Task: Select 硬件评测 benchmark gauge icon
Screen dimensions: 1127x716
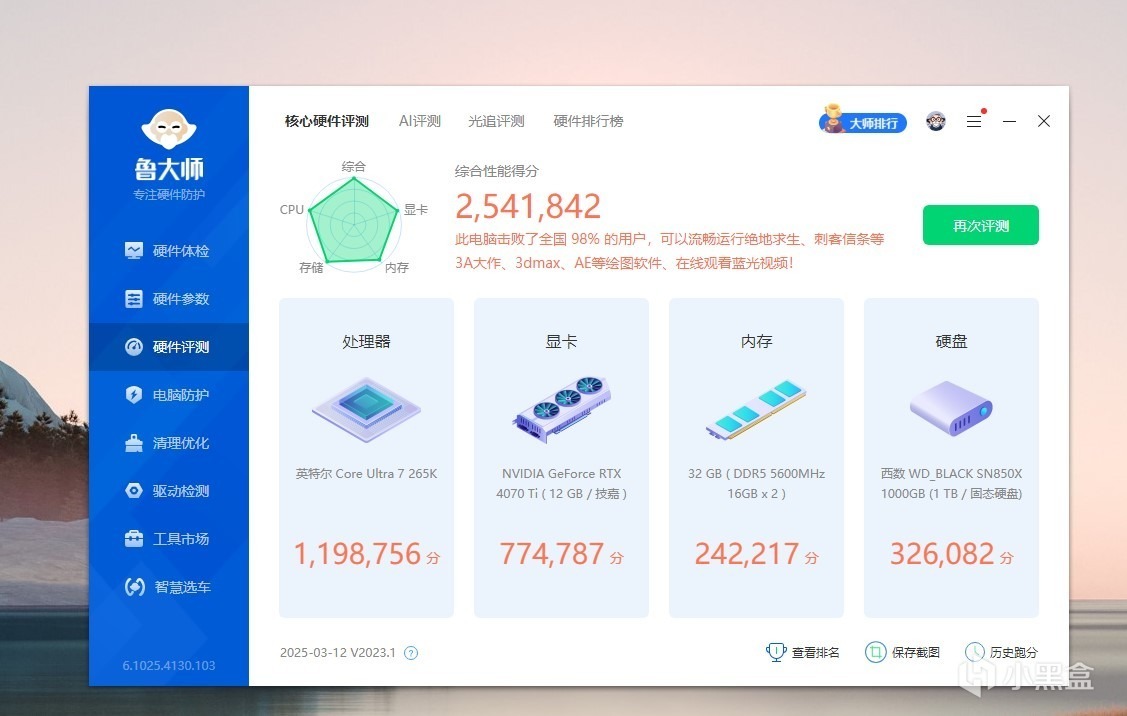Action: [134, 346]
